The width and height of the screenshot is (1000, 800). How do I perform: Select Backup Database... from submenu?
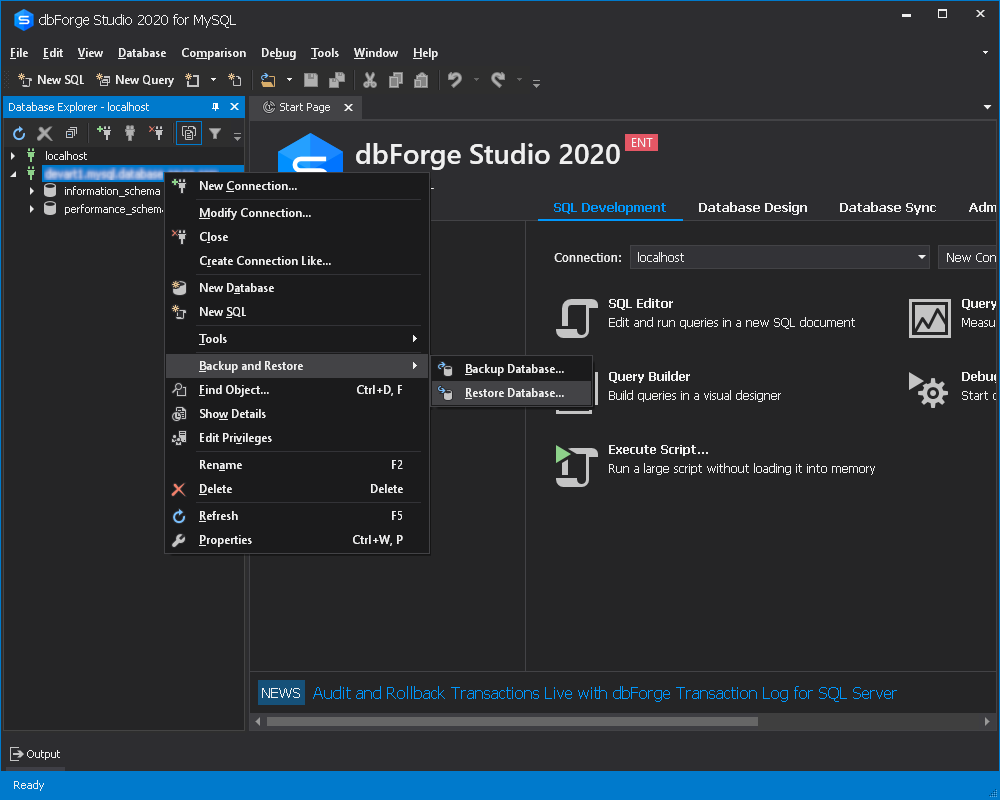pos(511,369)
